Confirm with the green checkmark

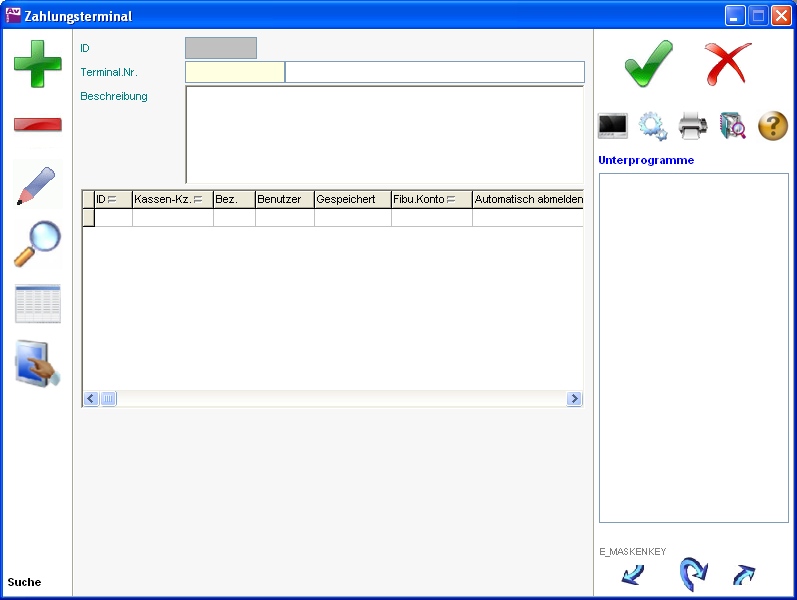pos(648,64)
